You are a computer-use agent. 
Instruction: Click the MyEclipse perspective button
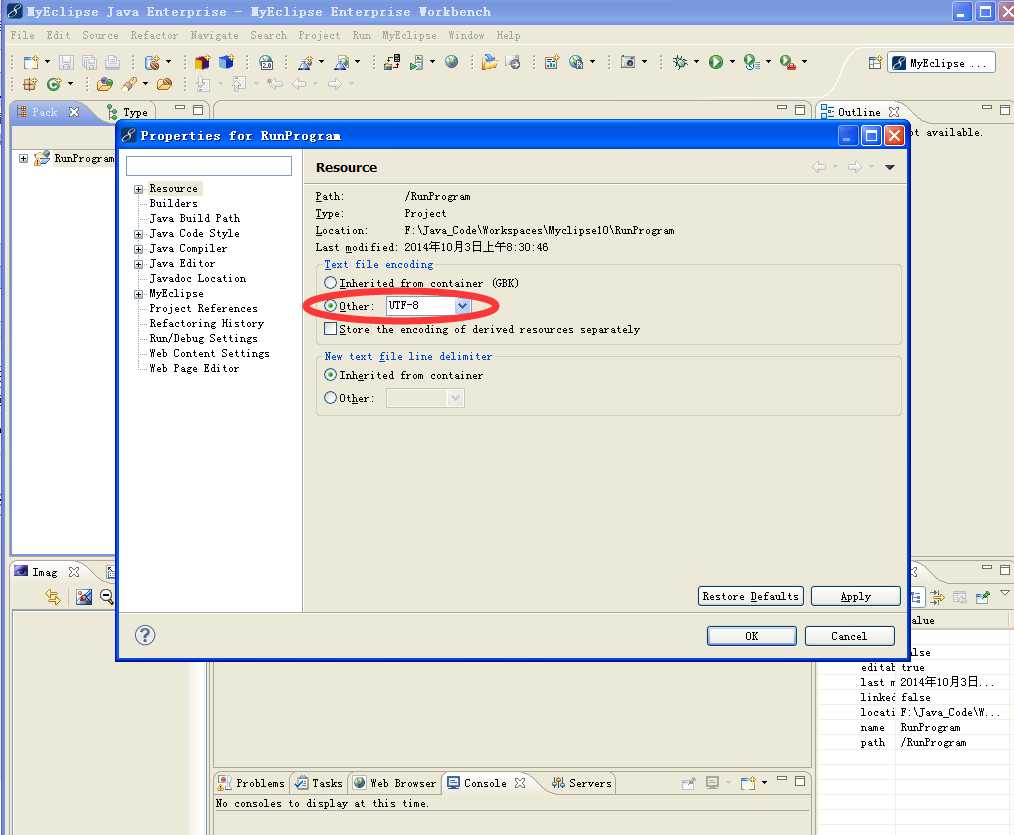coord(941,63)
